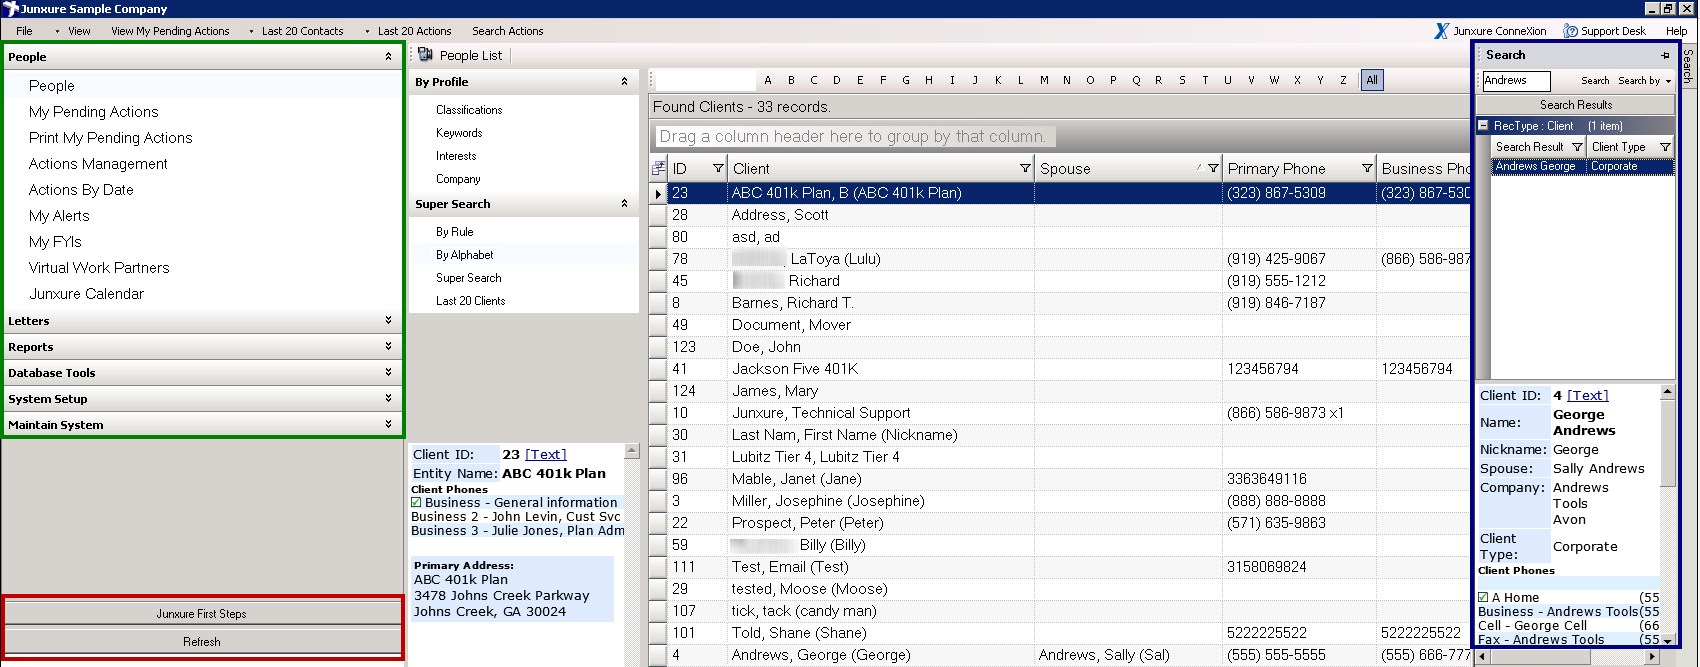Open the File menu
Viewport: 1700px width, 667px height.
click(x=24, y=31)
